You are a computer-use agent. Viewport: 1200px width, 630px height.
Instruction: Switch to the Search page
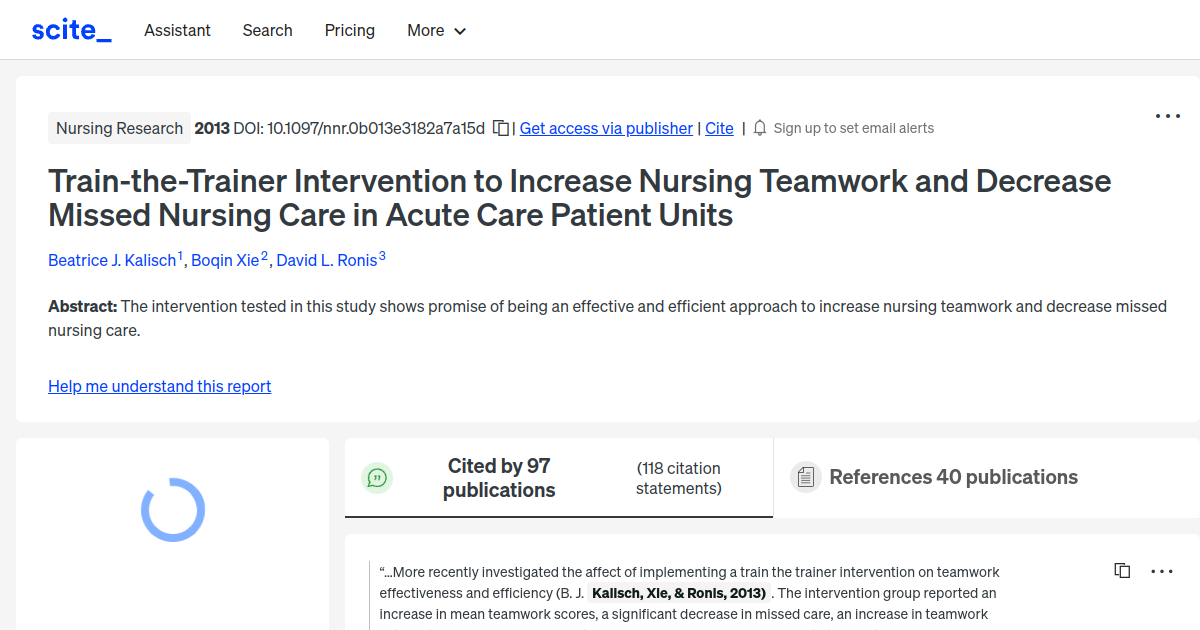(267, 30)
